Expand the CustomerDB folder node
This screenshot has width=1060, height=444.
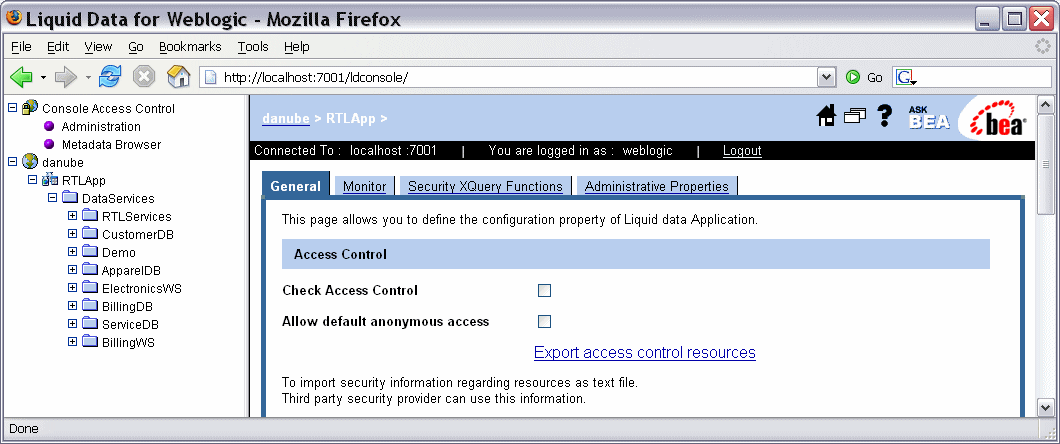[73, 234]
